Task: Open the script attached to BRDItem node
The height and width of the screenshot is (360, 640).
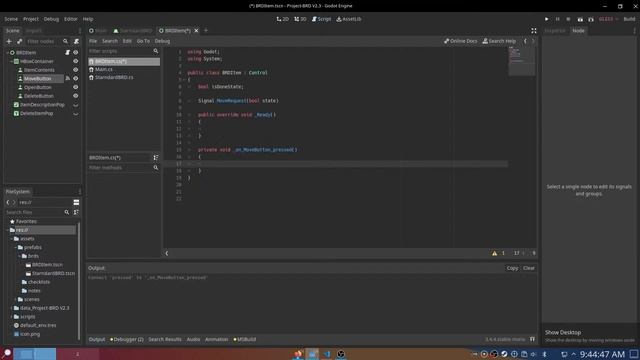Action: 67,53
